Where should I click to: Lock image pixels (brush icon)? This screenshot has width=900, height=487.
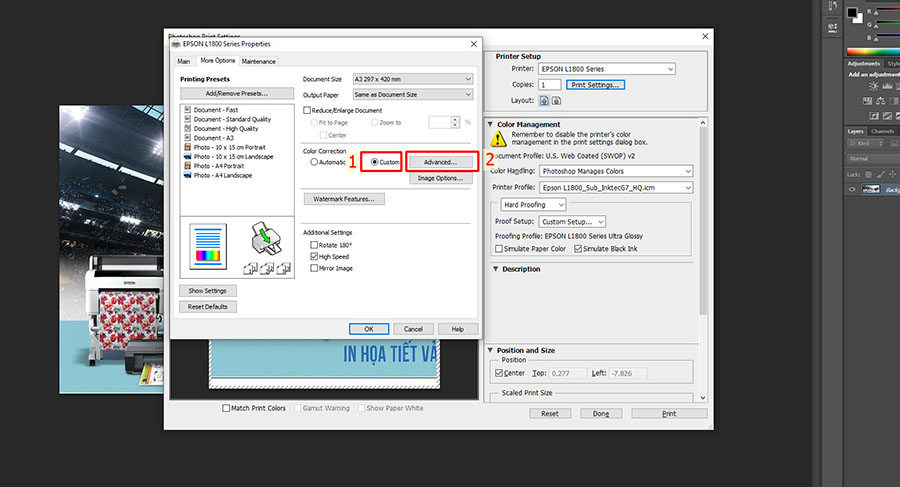880,174
